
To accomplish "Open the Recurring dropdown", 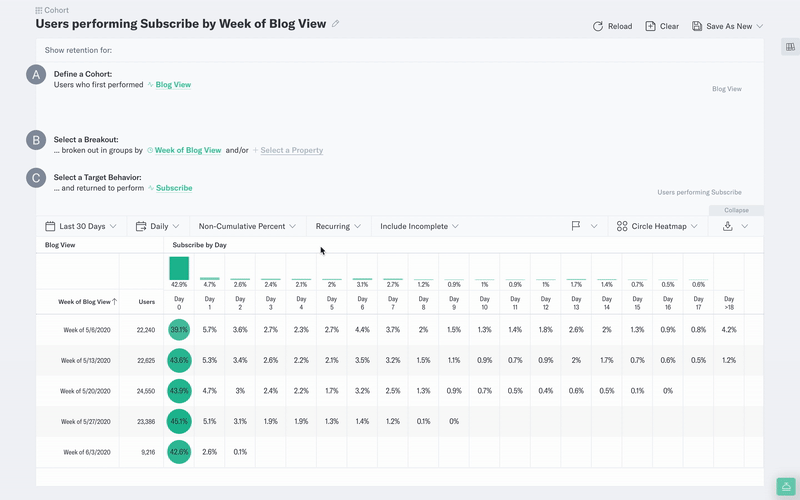I will coord(338,226).
